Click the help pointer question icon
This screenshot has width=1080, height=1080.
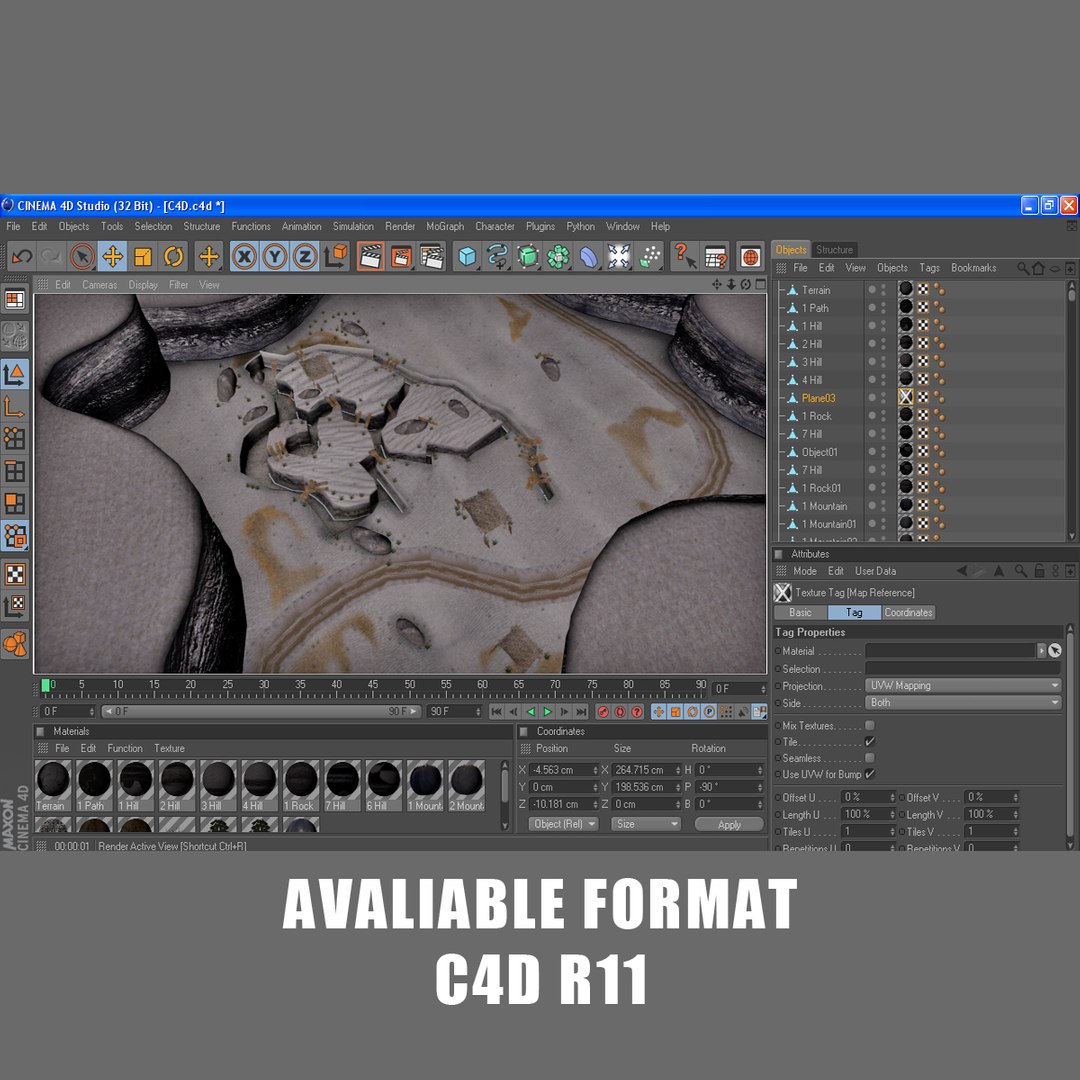coord(685,257)
